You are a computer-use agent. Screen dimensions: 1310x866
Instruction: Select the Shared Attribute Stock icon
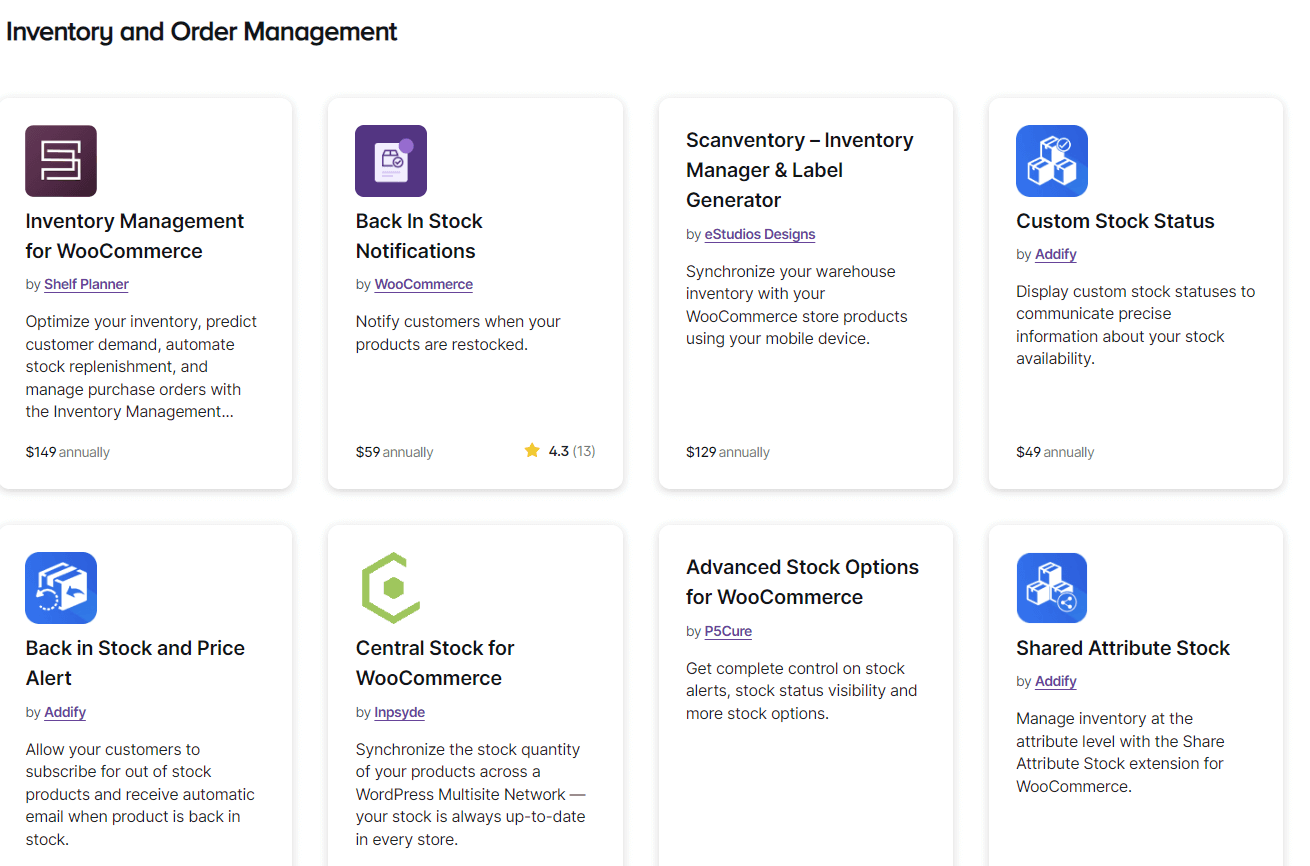[x=1052, y=588]
